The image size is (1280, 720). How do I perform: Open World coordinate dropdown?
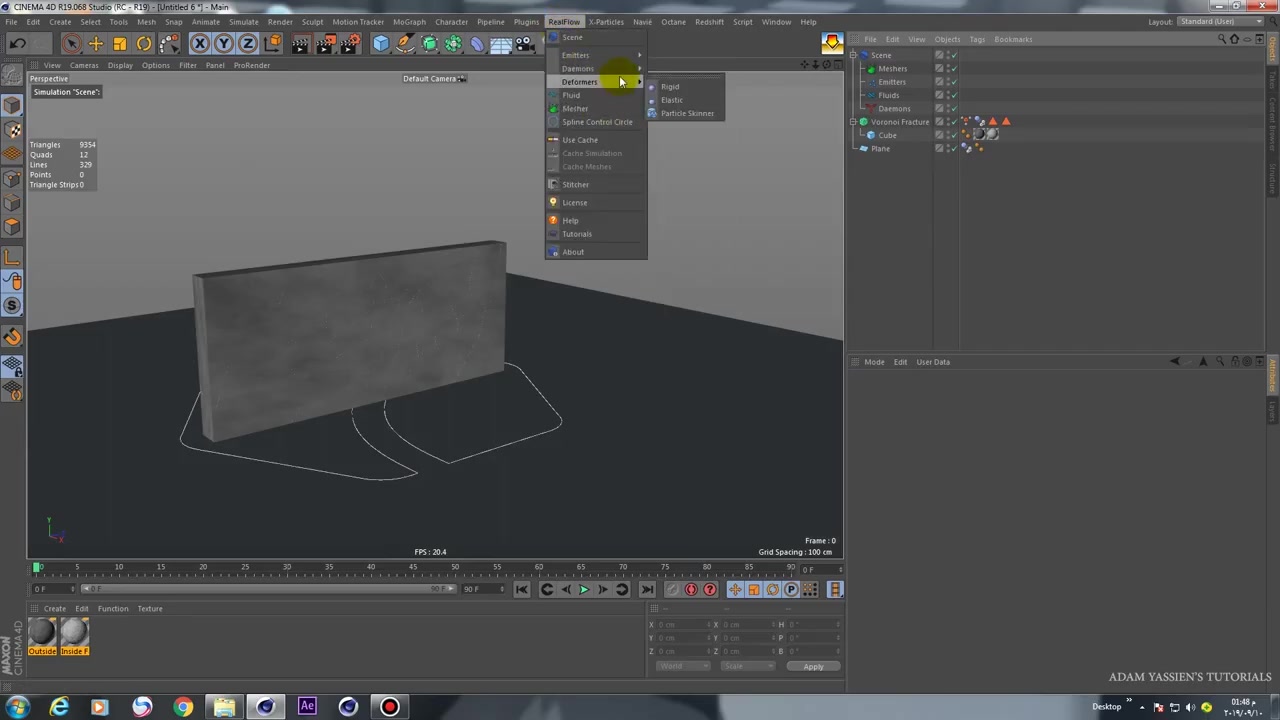(682, 666)
